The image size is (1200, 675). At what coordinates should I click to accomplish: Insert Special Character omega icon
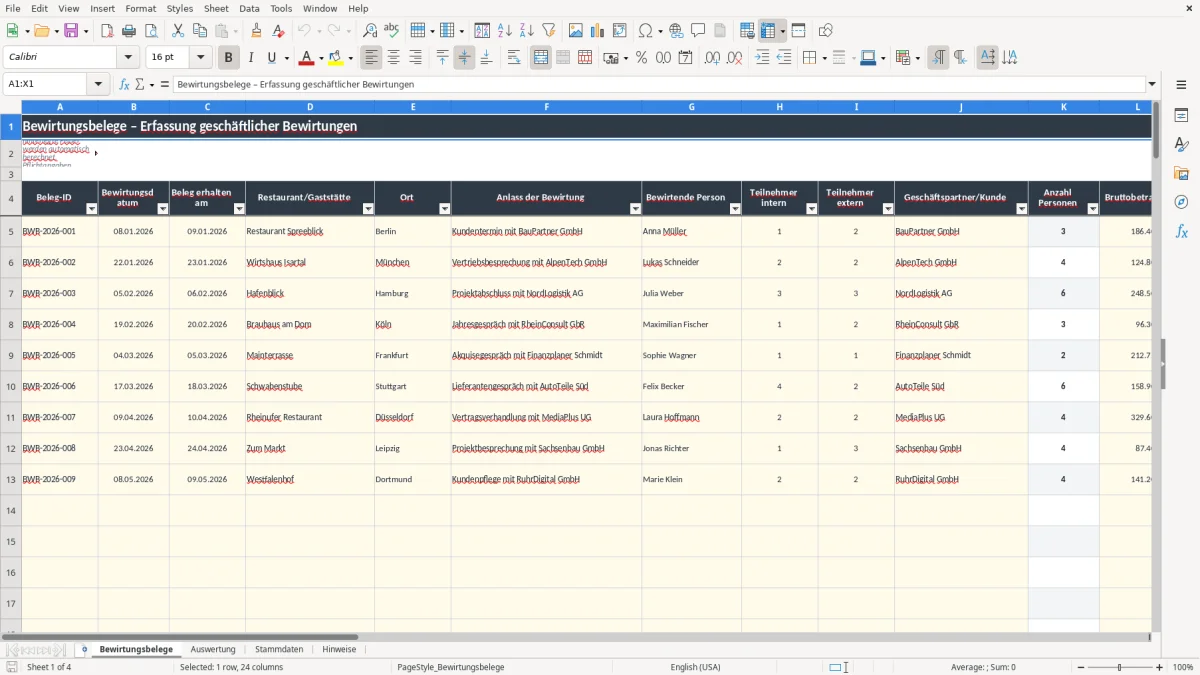click(x=645, y=31)
